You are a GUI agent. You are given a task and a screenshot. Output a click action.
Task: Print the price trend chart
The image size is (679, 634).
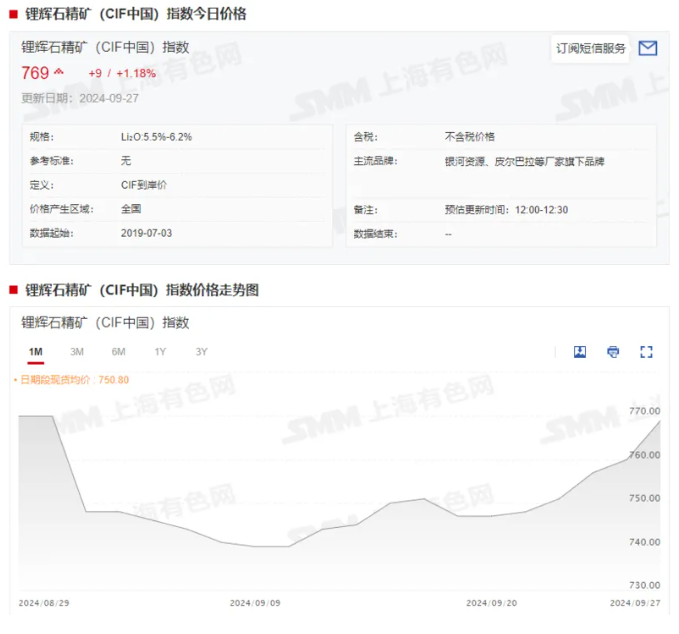point(613,352)
